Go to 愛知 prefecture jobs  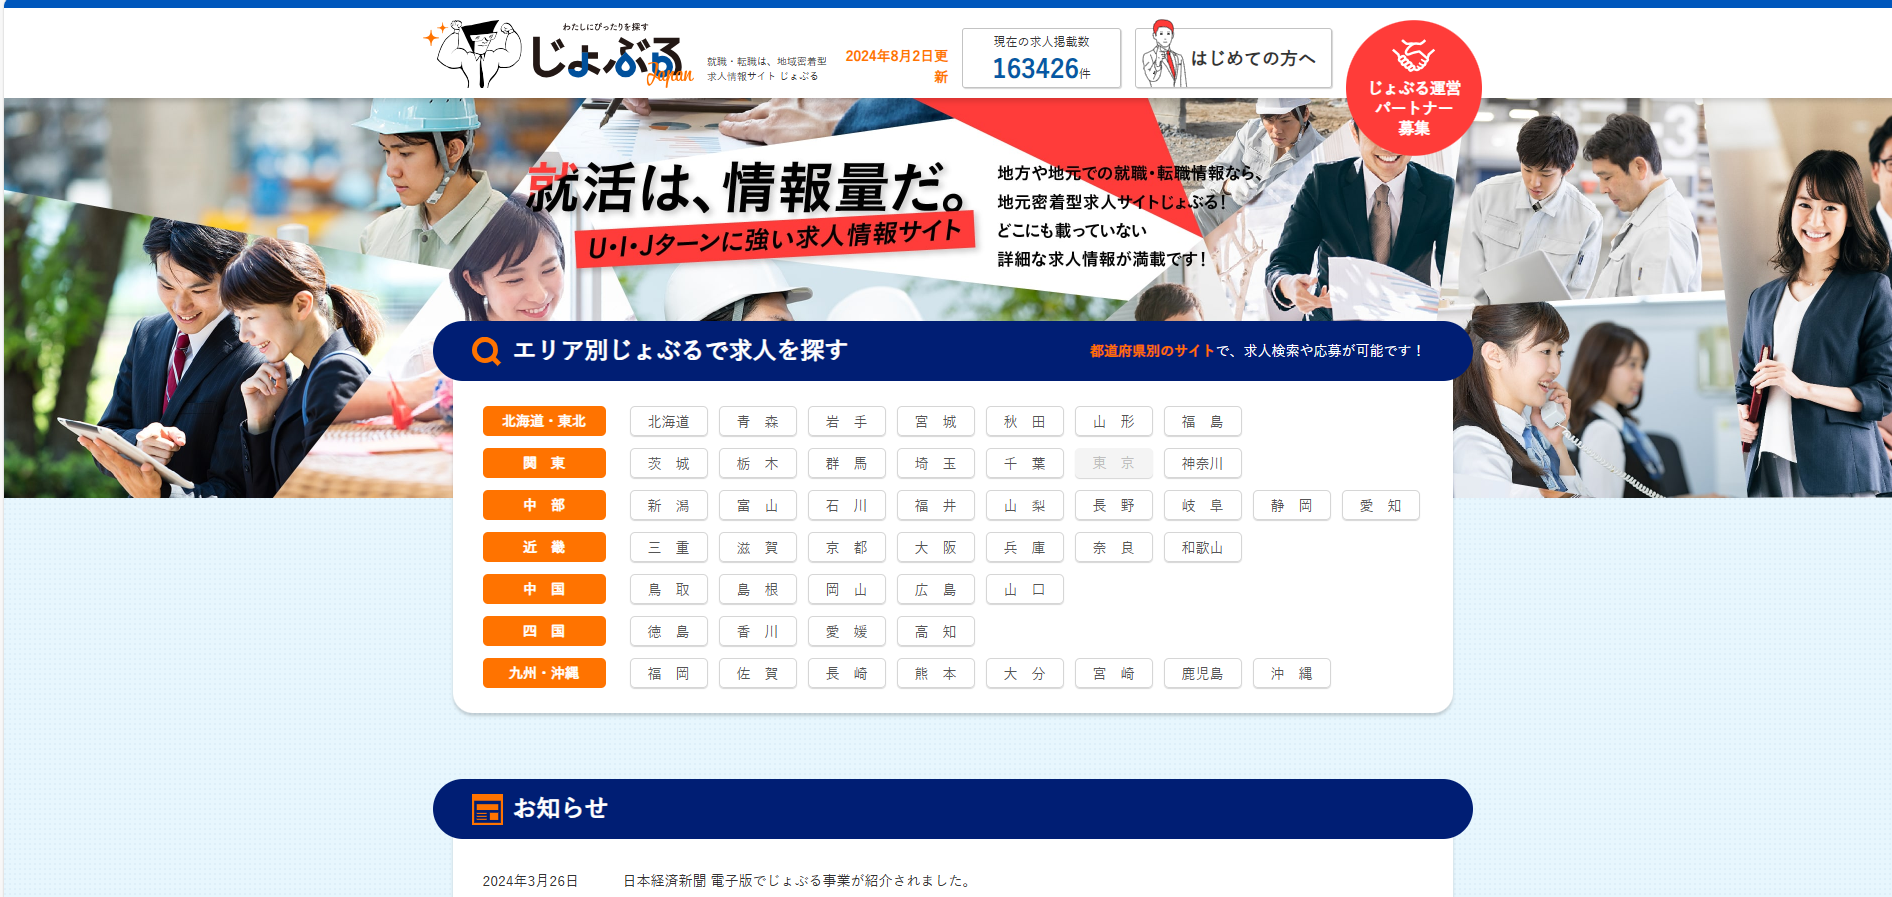point(1380,506)
